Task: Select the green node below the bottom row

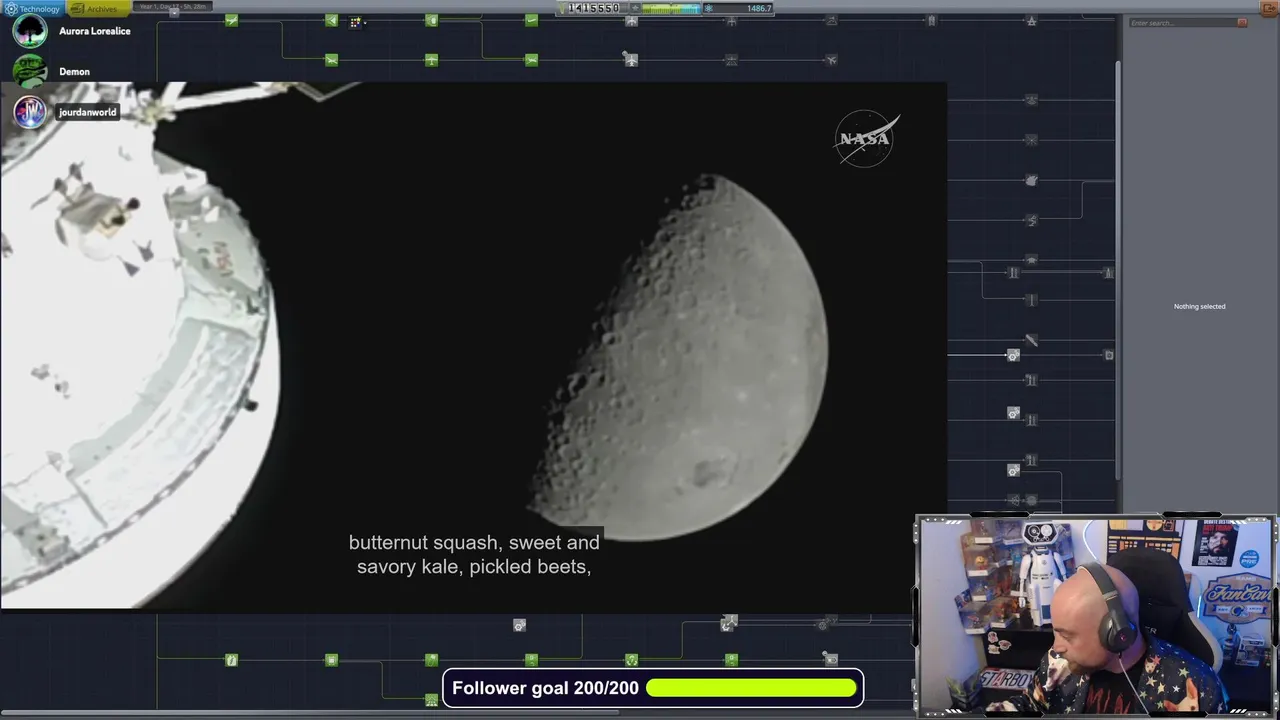Action: click(x=431, y=700)
